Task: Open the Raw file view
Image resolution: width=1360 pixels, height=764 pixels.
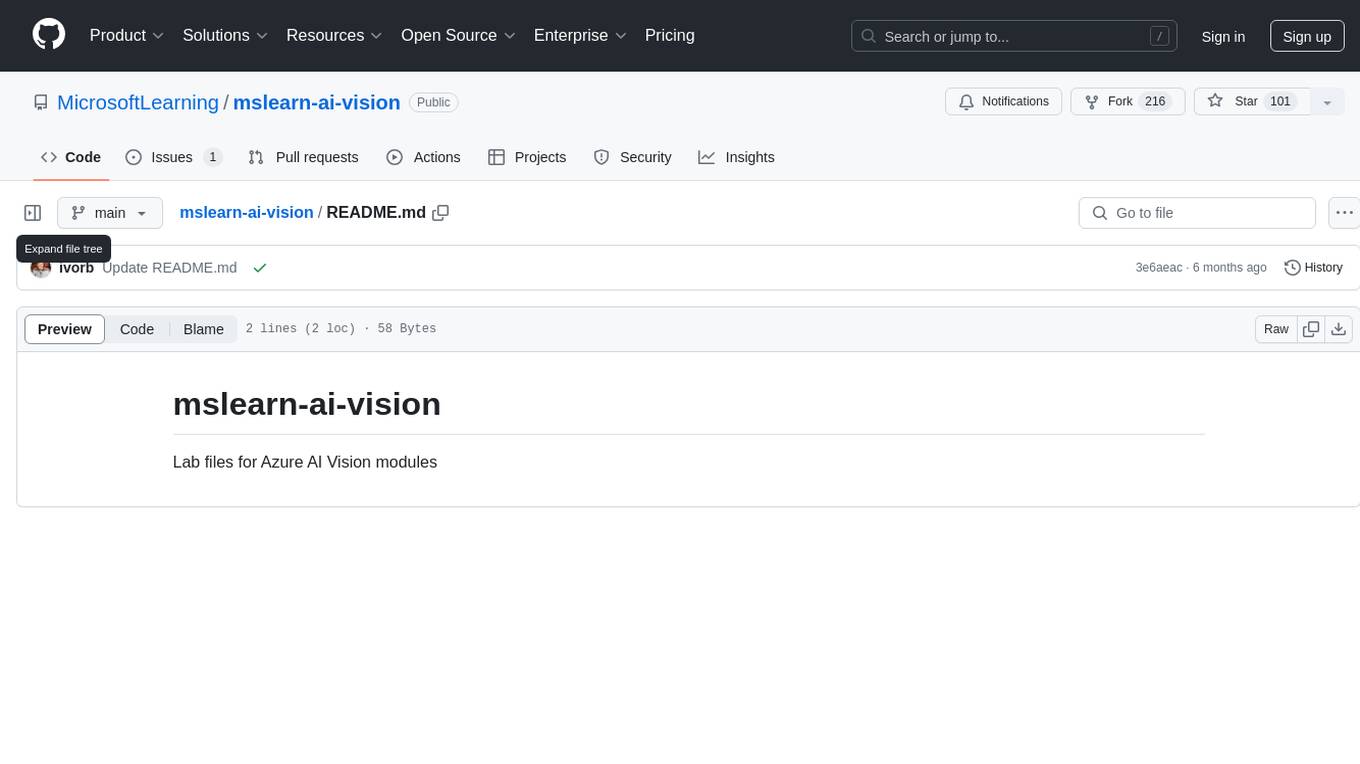Action: click(x=1276, y=329)
